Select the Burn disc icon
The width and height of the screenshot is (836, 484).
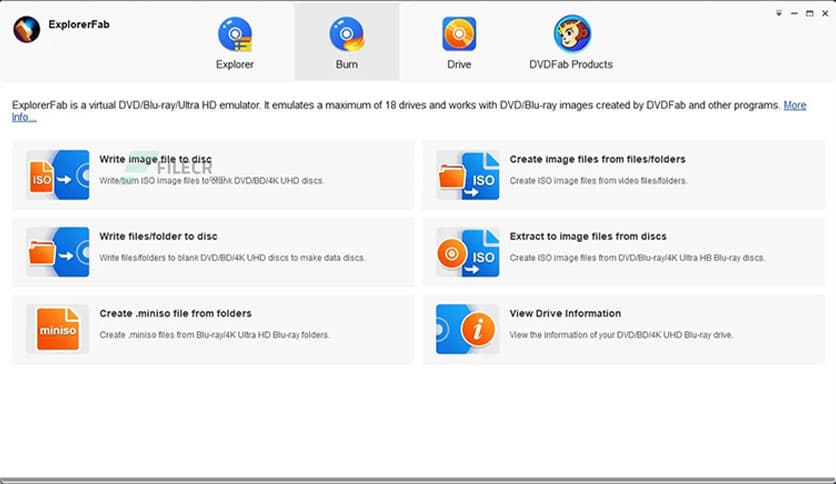point(347,34)
